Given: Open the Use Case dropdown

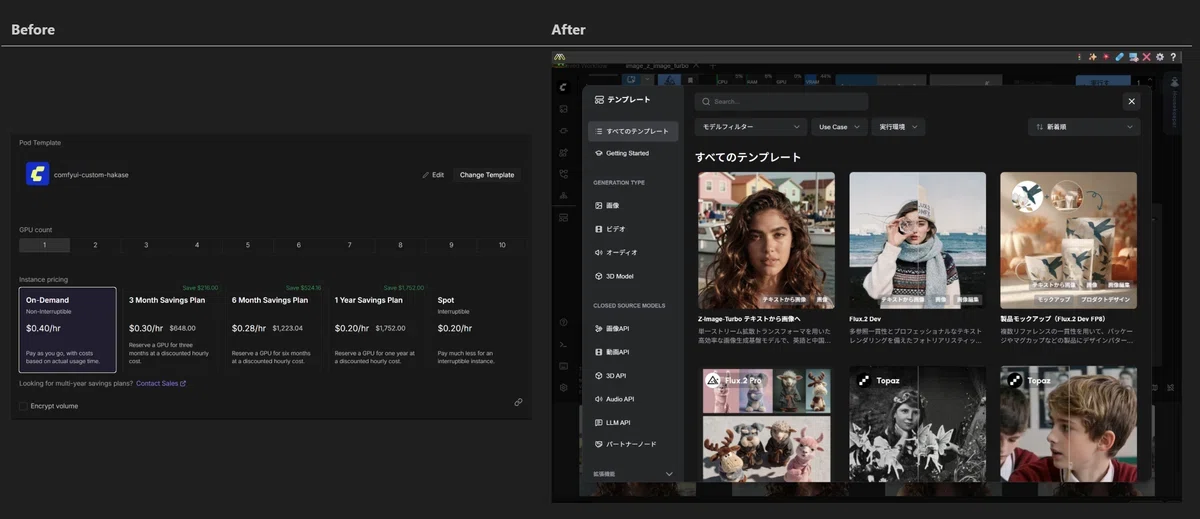Looking at the screenshot, I should pos(839,127).
